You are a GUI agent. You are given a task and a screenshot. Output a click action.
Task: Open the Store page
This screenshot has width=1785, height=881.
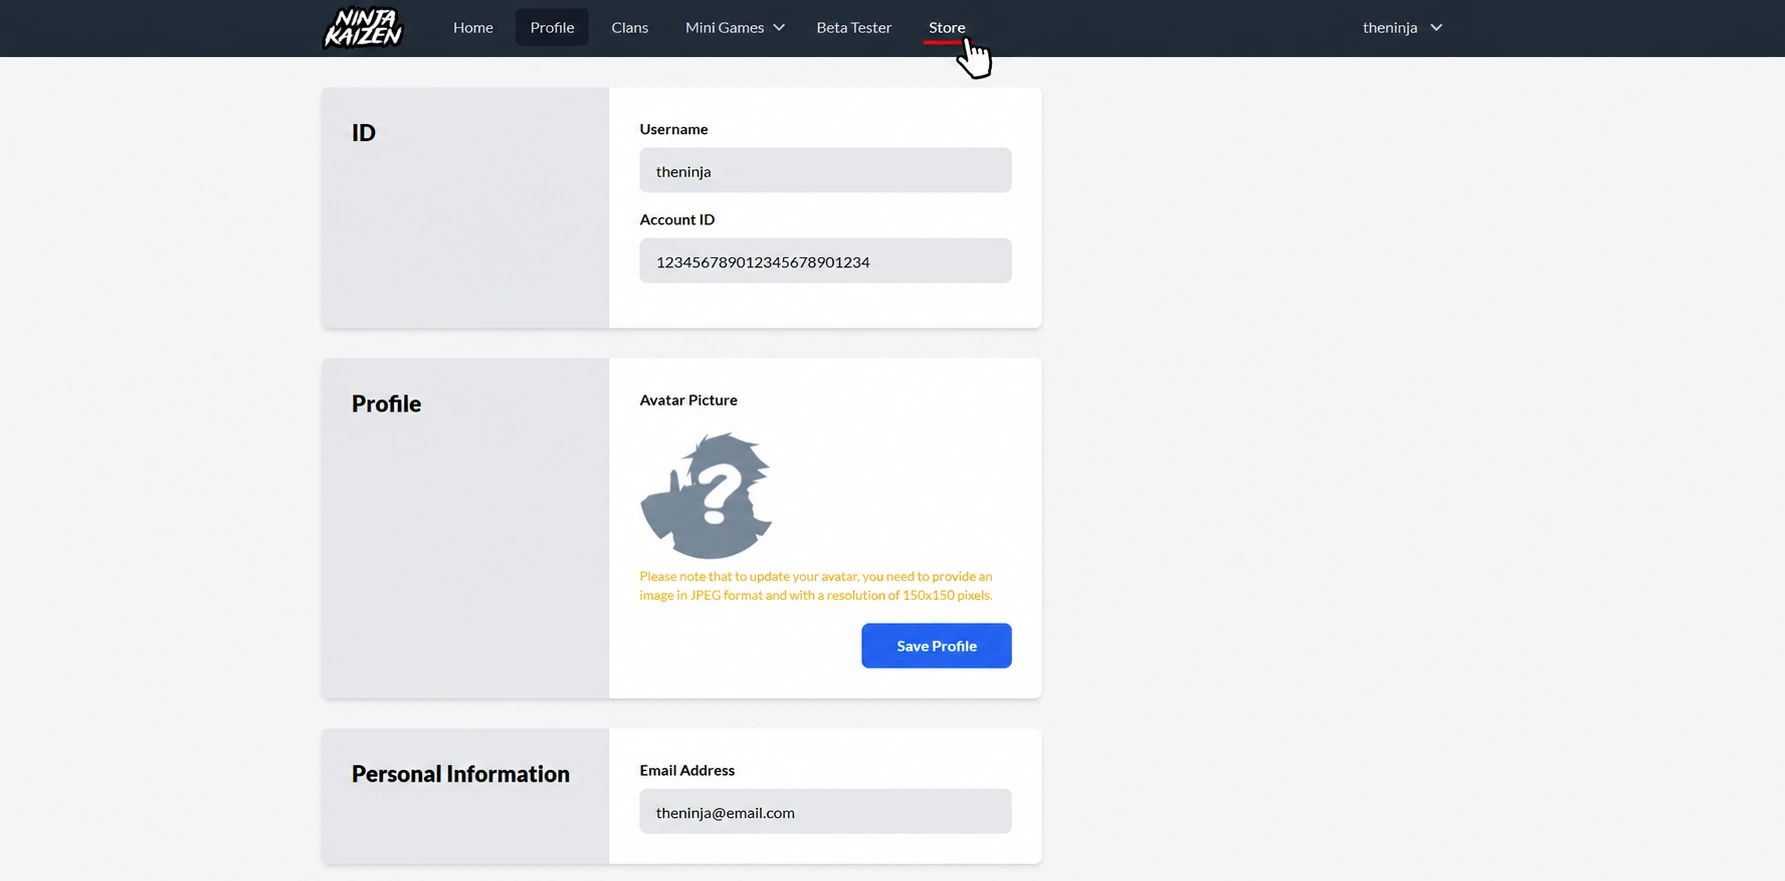point(947,27)
